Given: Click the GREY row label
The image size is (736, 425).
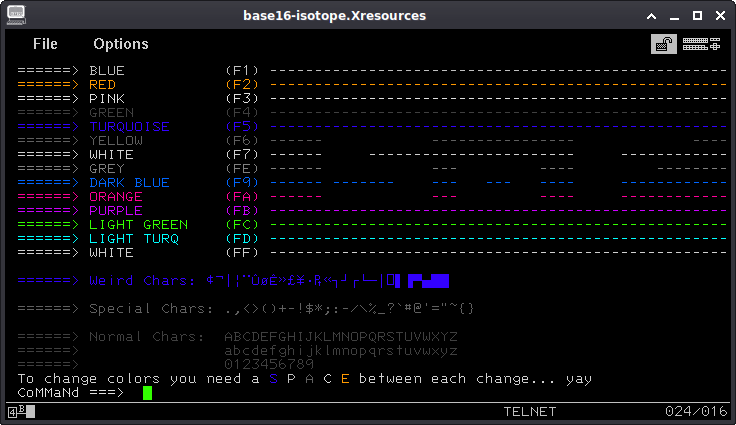Looking at the screenshot, I should (x=107, y=169).
